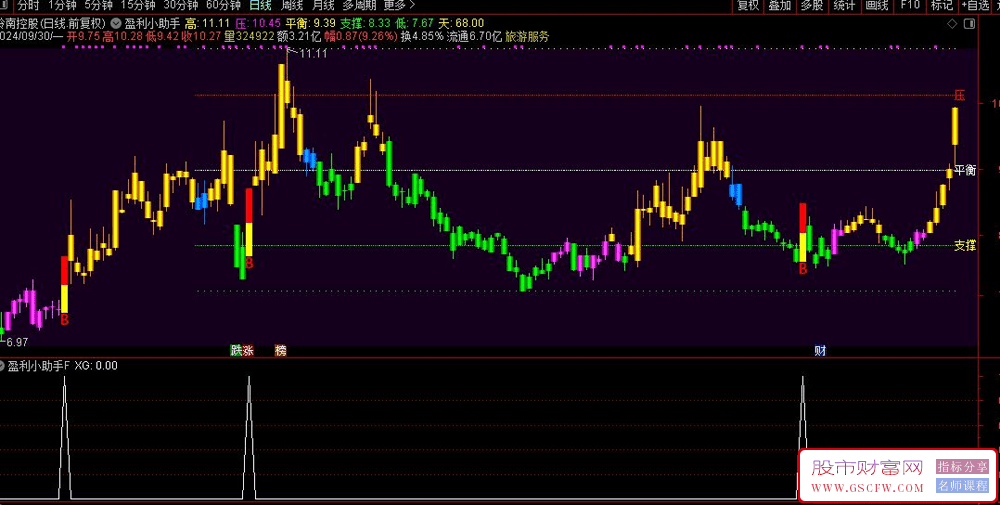Click the red 压 pressure line label

[960, 96]
